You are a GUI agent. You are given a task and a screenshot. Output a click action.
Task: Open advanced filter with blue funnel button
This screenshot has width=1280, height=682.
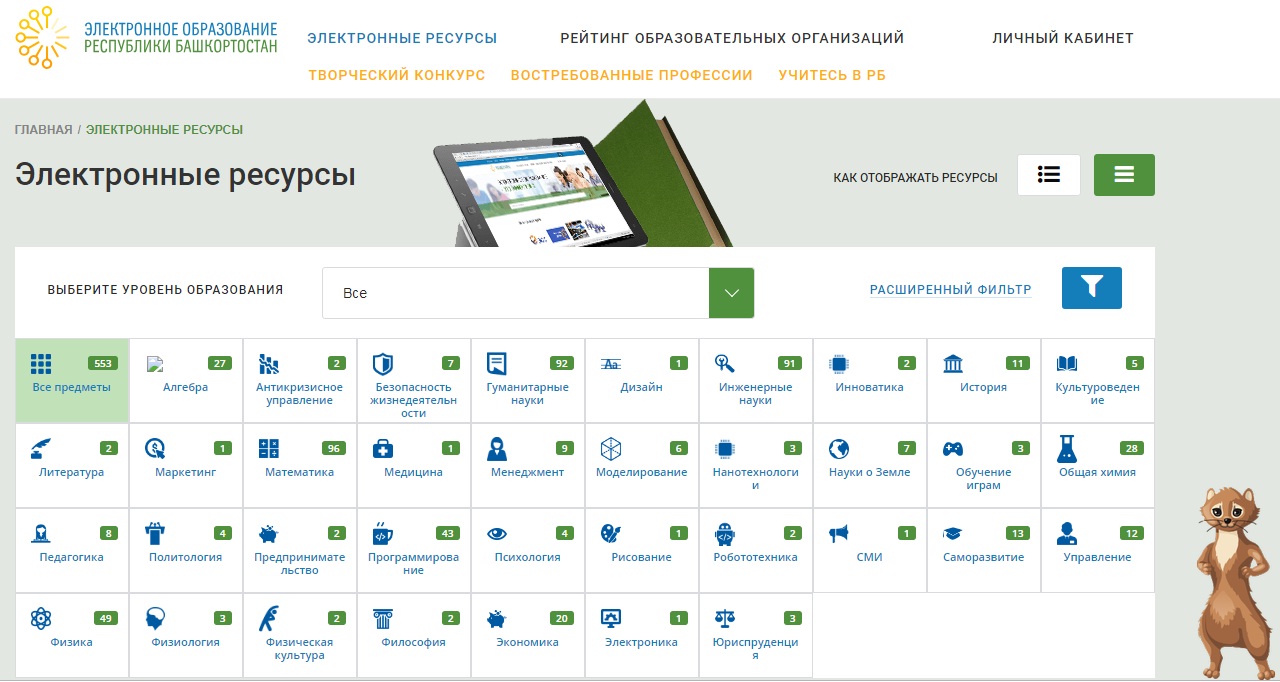[1091, 288]
